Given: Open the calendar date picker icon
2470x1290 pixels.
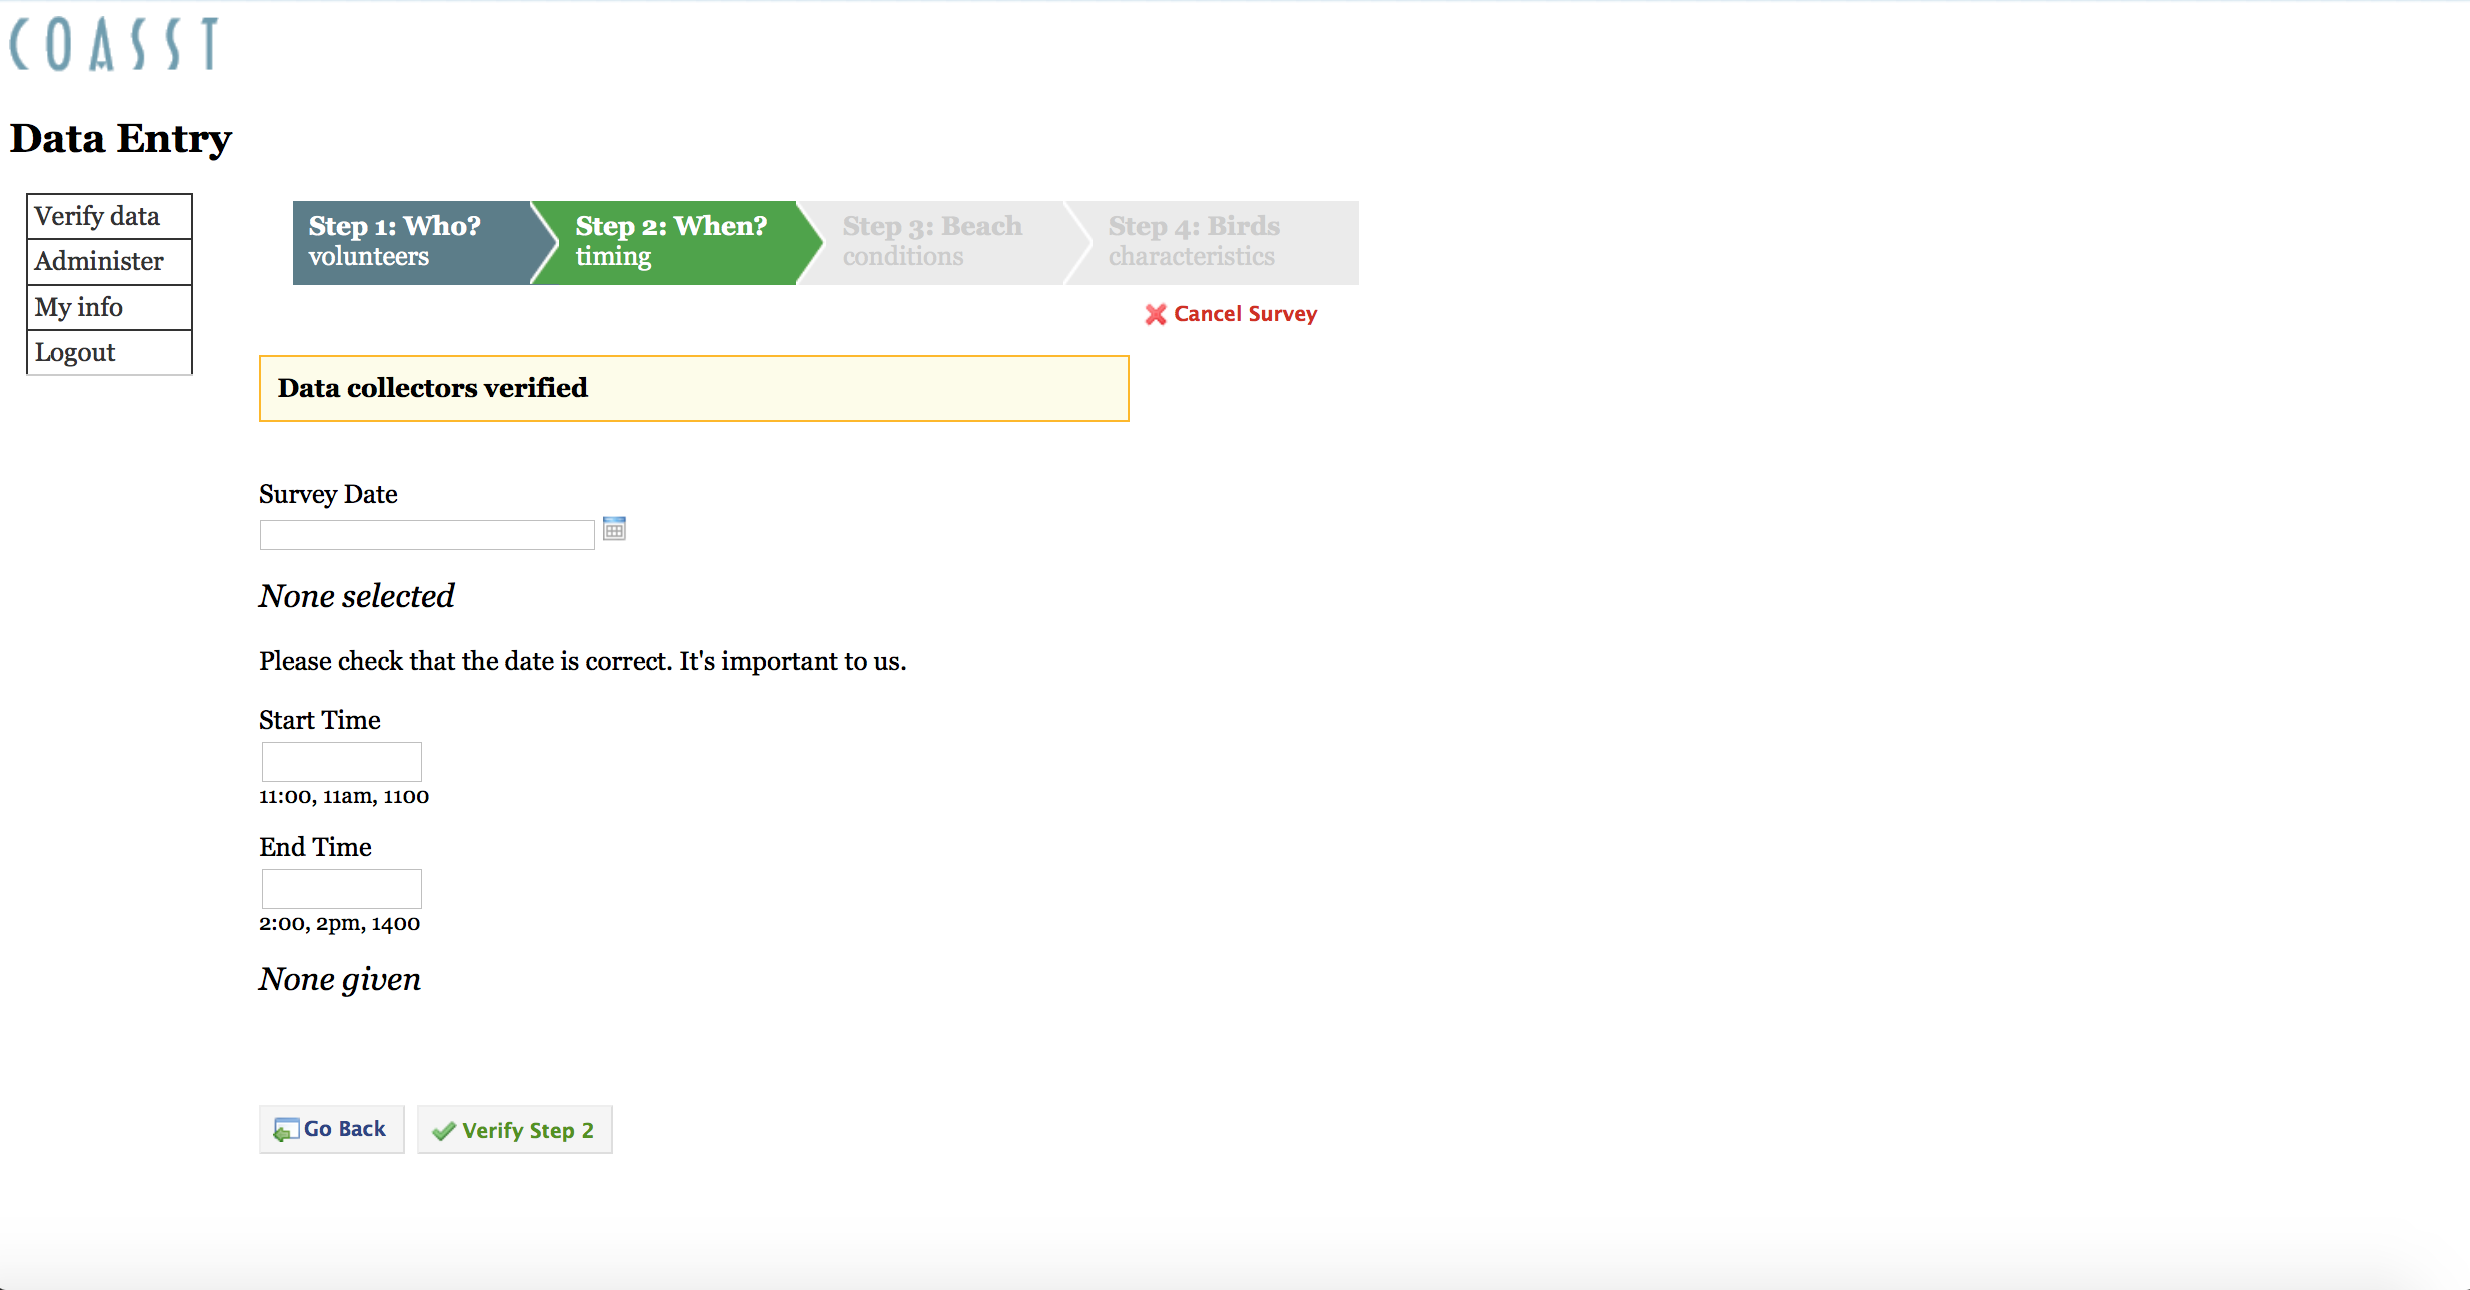Looking at the screenshot, I should (x=614, y=528).
